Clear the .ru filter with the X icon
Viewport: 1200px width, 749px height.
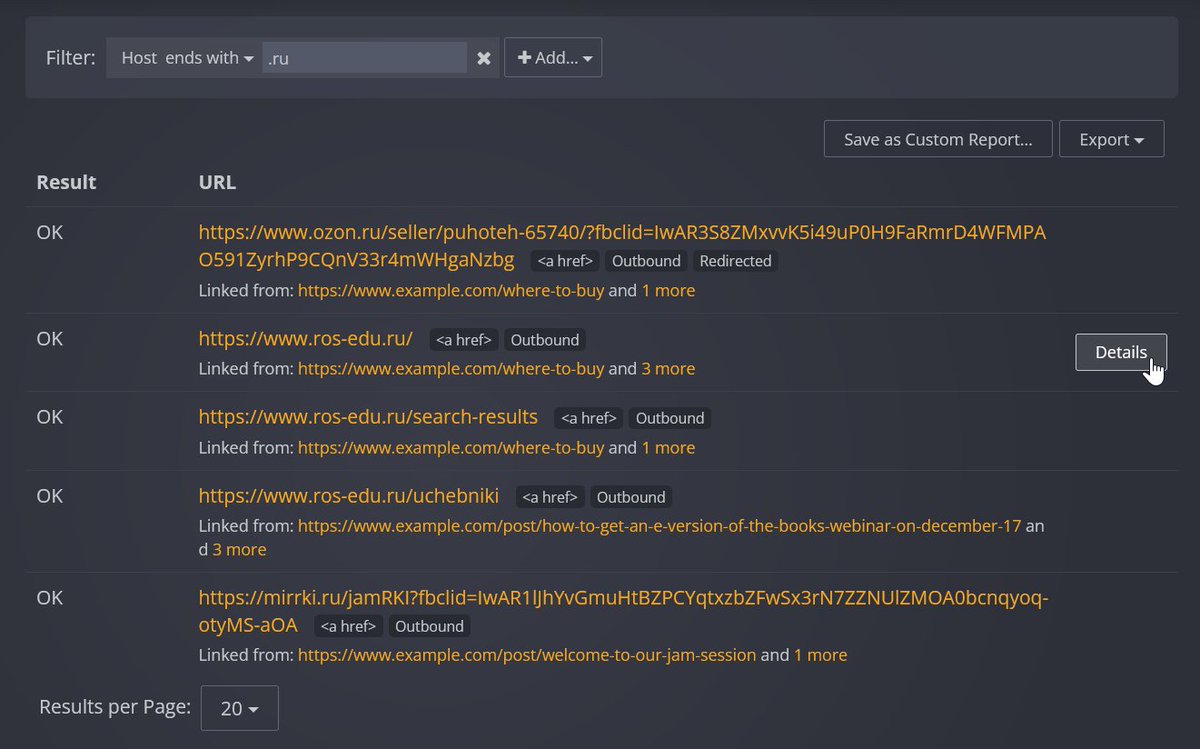coord(484,58)
